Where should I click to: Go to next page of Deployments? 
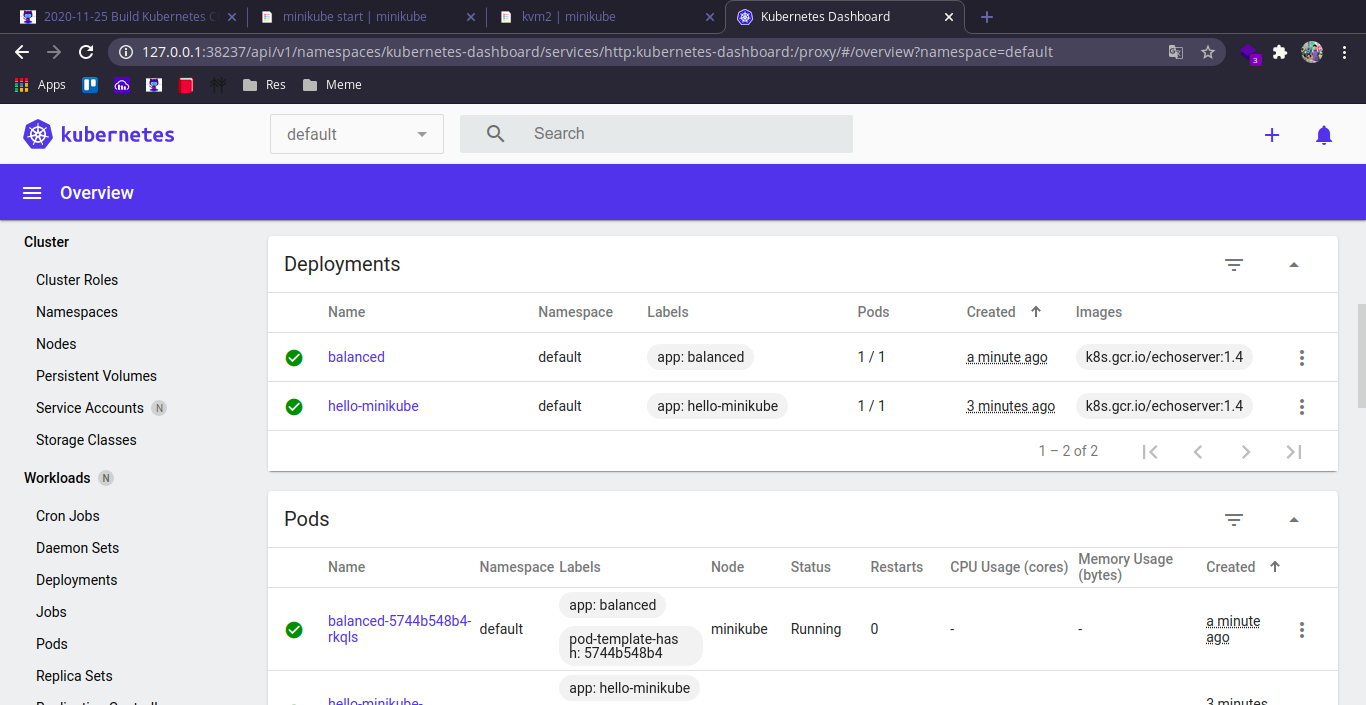1246,452
